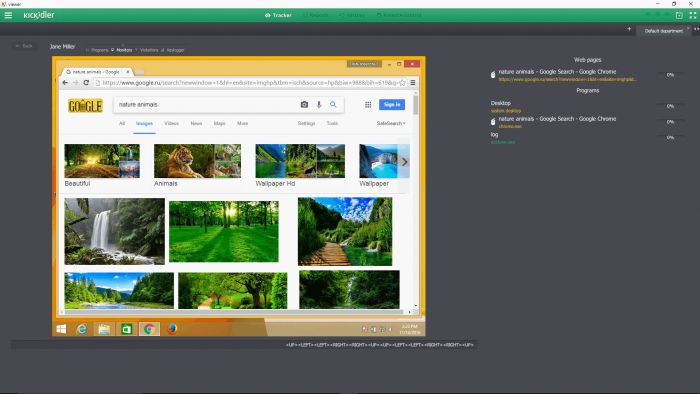
Task: Open the waterfall image thumbnail
Action: click(x=114, y=232)
